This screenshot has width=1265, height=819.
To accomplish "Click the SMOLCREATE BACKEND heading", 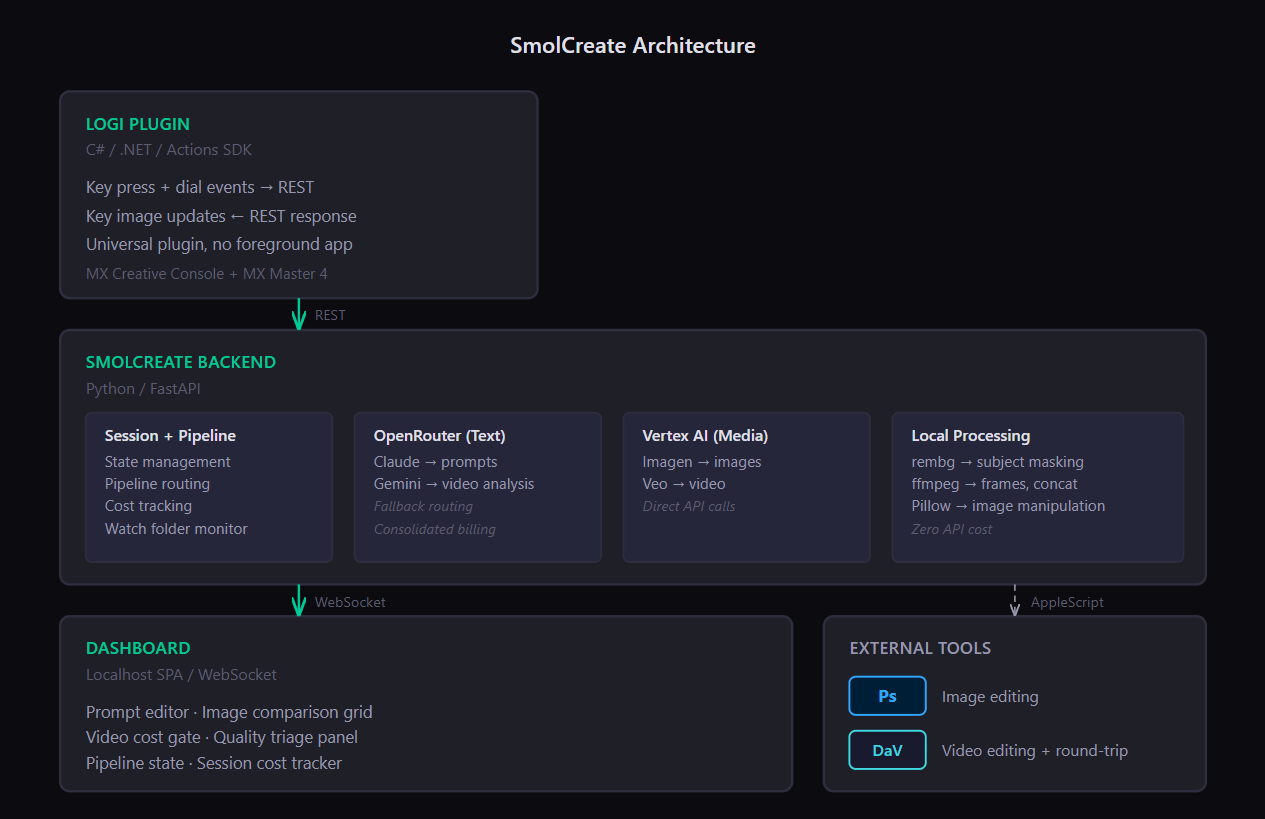I will (181, 362).
